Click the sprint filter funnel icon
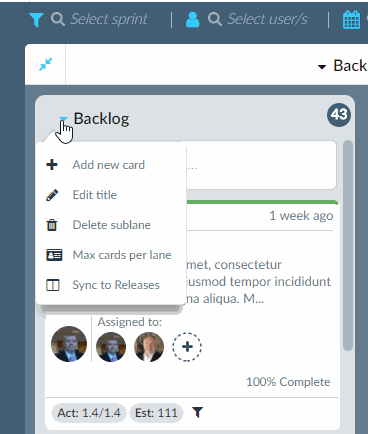 [36, 20]
